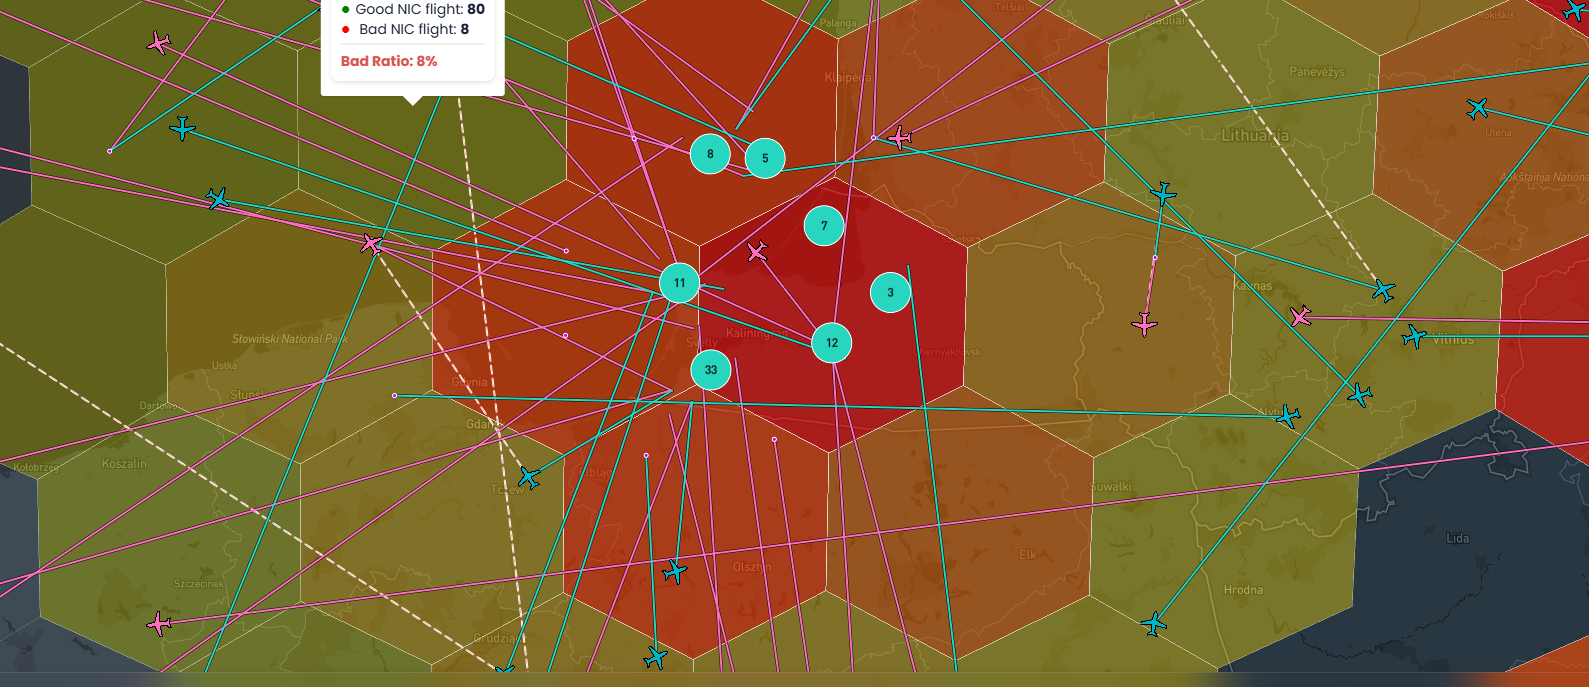Screen dimensions: 1589x687
Task: Select pink plane east of Klaipėda
Action: pos(900,138)
